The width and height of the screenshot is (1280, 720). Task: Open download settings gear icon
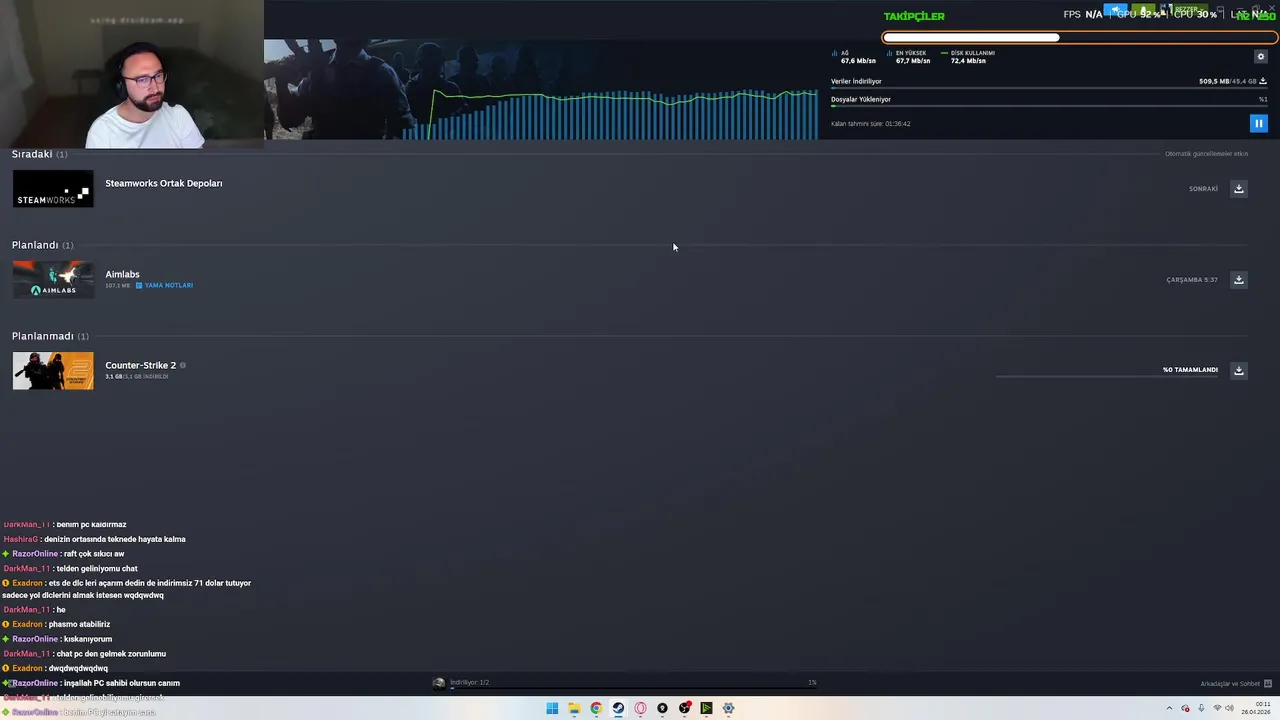[1260, 56]
